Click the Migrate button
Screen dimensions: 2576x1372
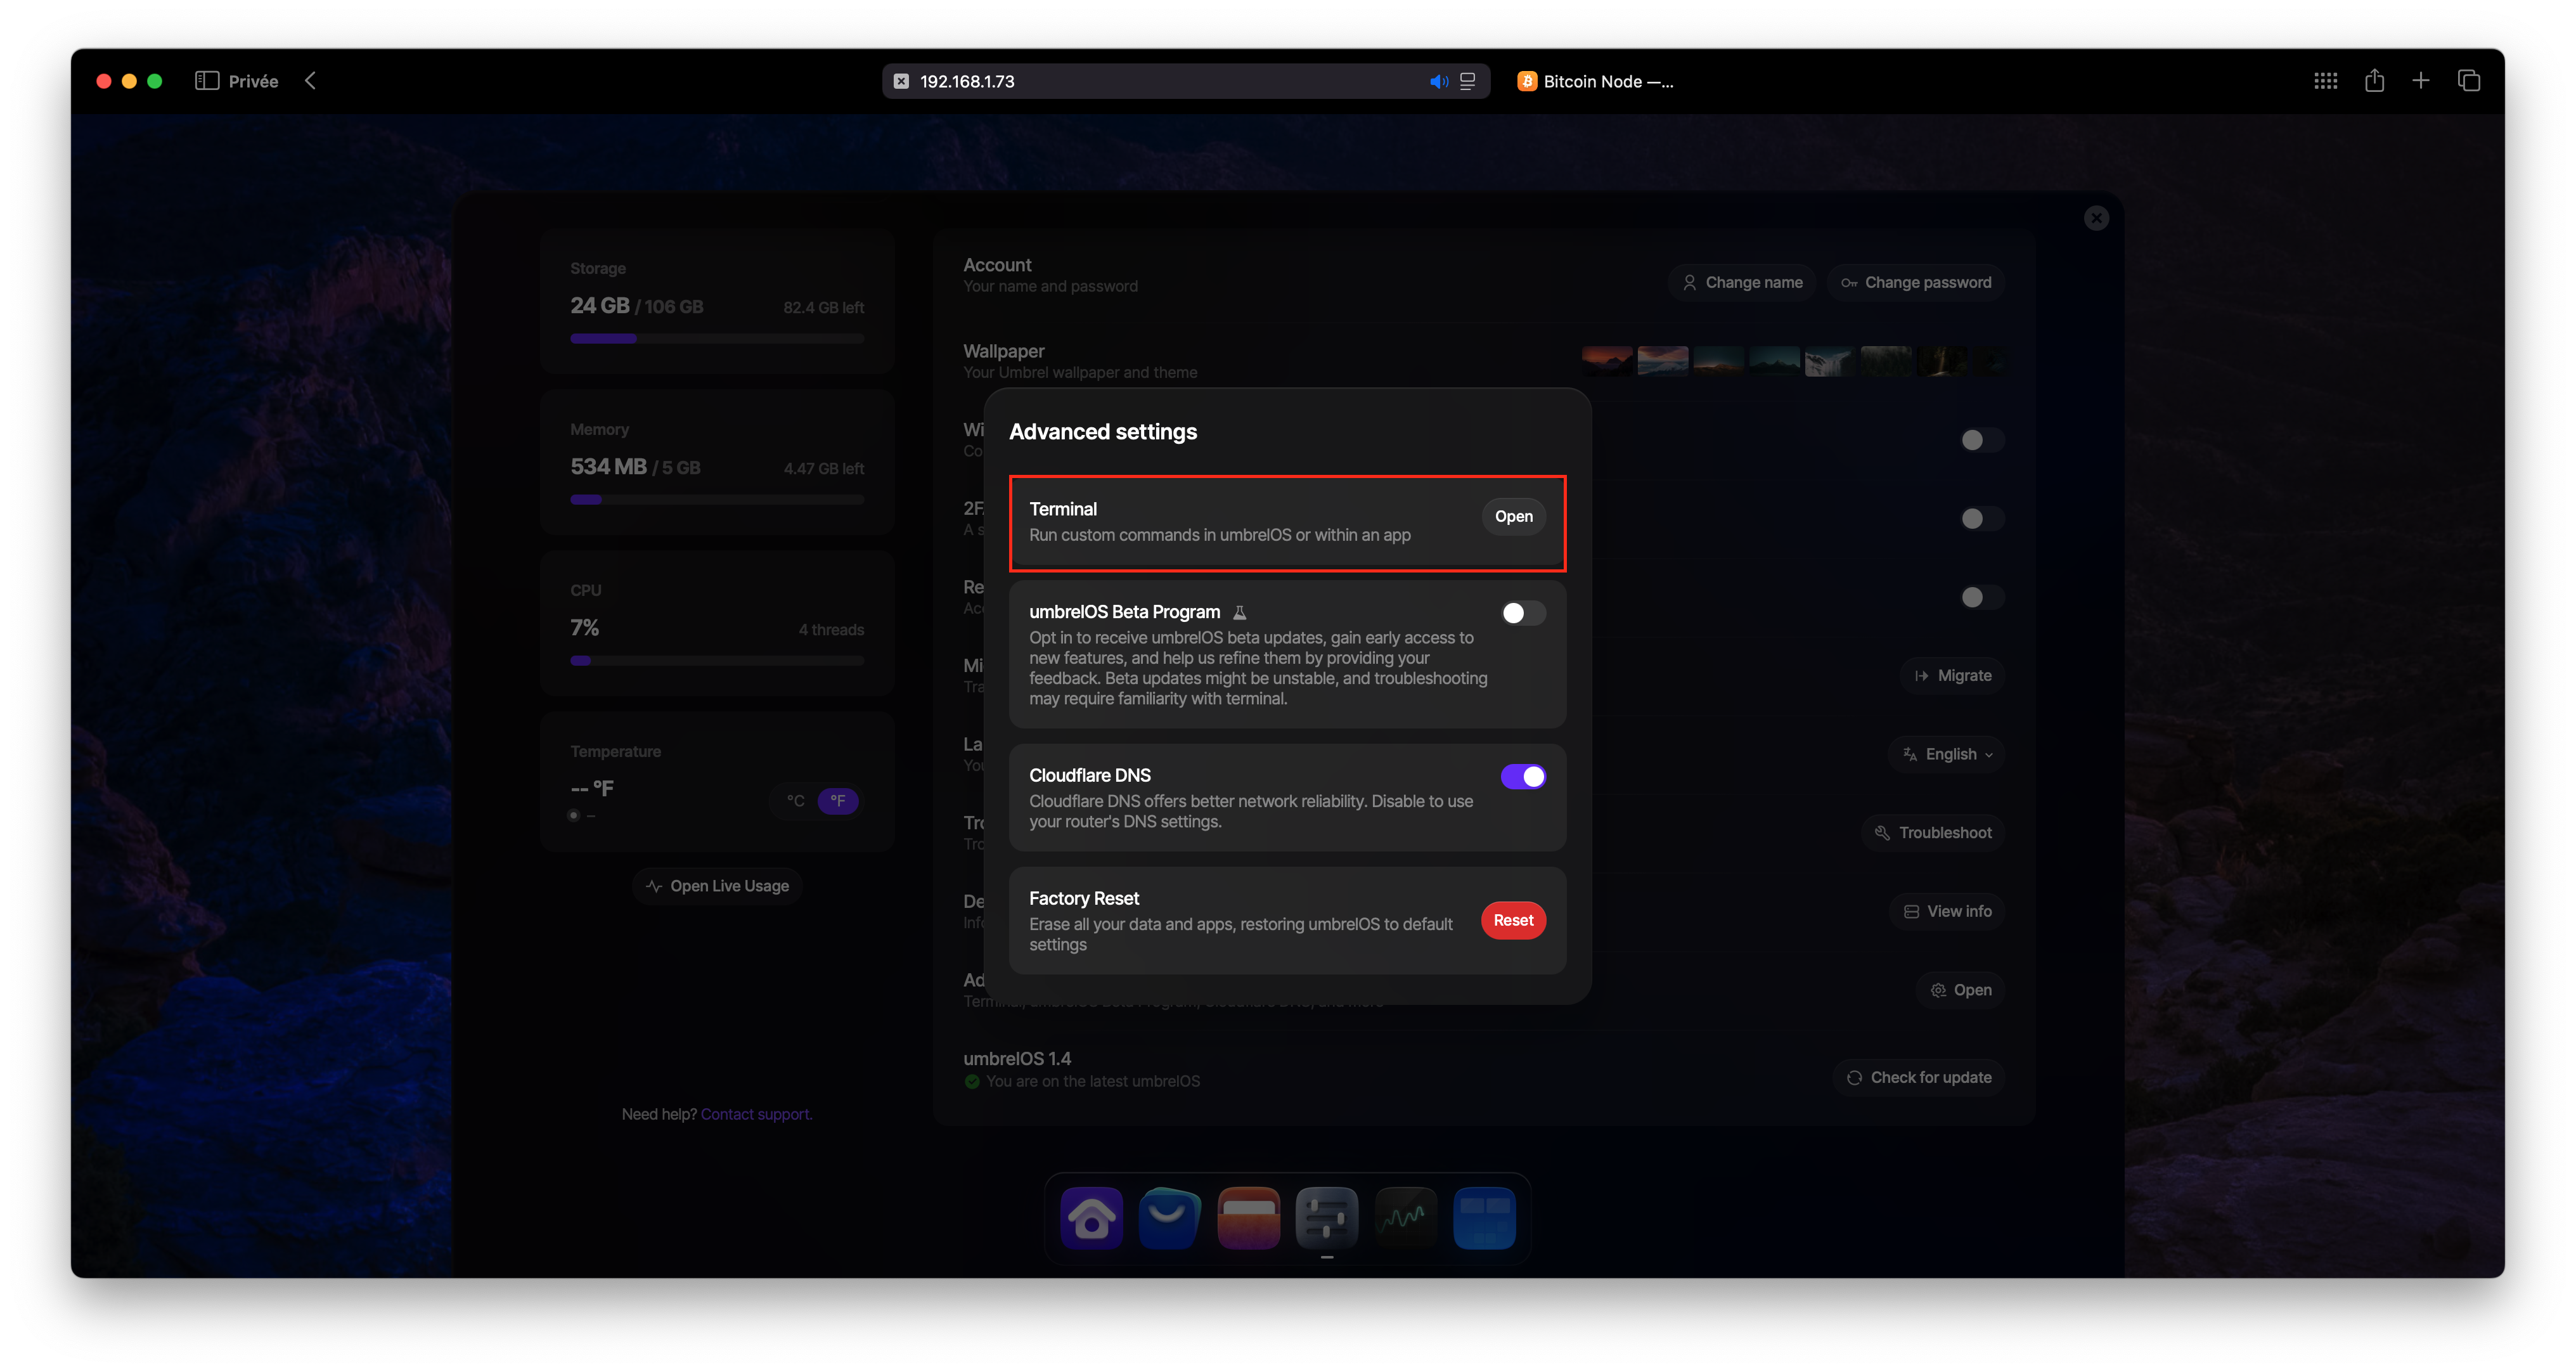click(1952, 676)
